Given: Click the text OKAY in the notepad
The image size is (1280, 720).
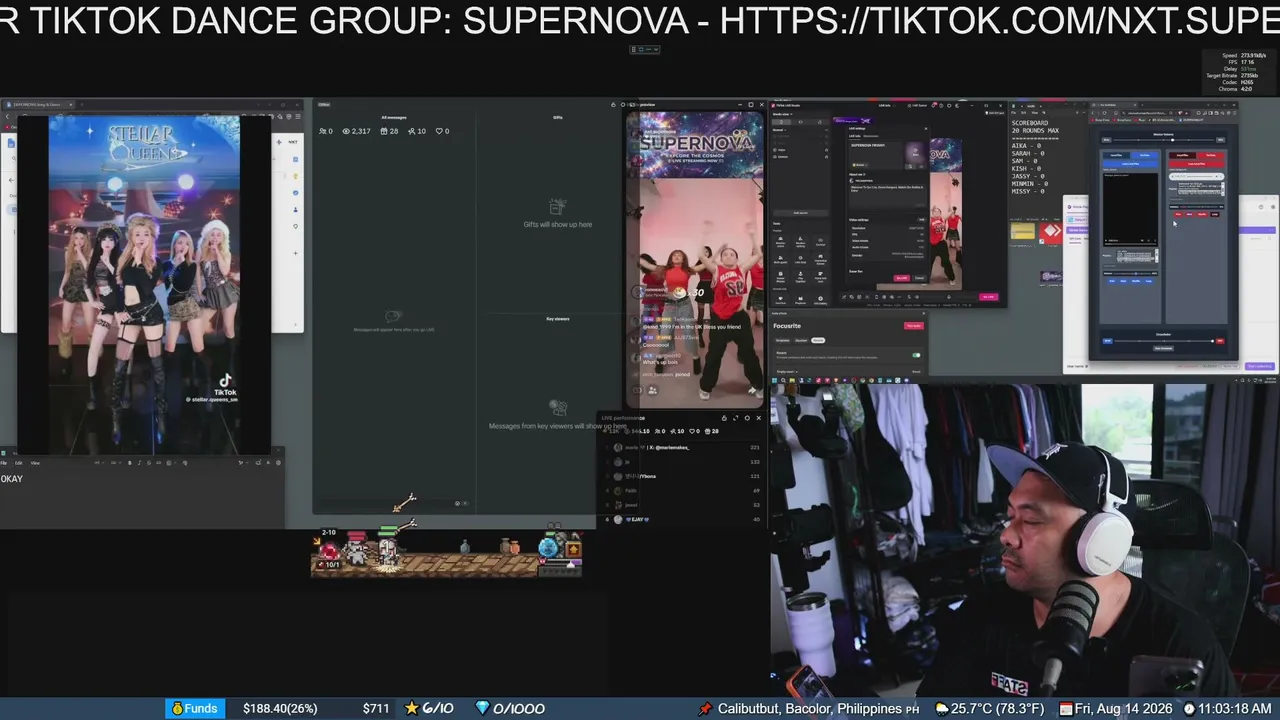Looking at the screenshot, I should (x=11, y=479).
